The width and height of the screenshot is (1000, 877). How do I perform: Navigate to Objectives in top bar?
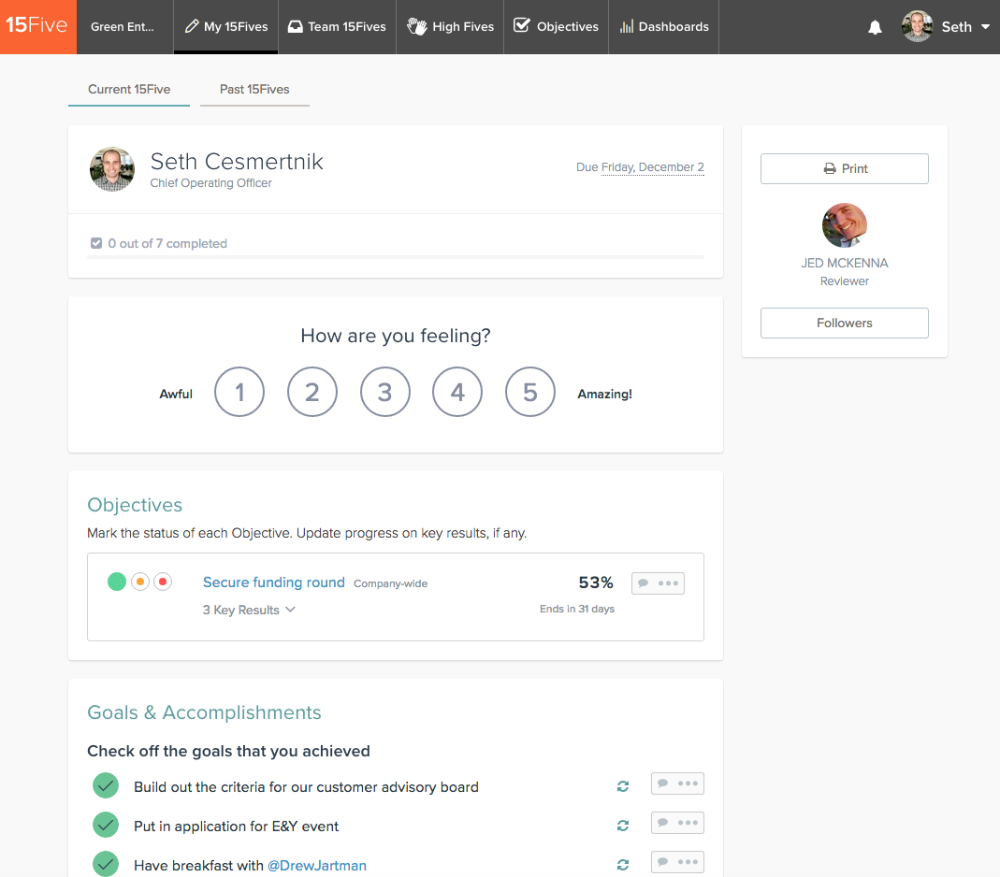tap(556, 27)
